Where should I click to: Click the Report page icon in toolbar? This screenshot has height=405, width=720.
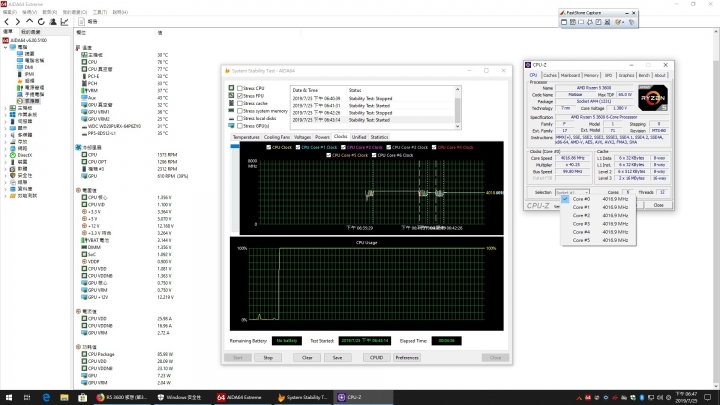click(81, 22)
